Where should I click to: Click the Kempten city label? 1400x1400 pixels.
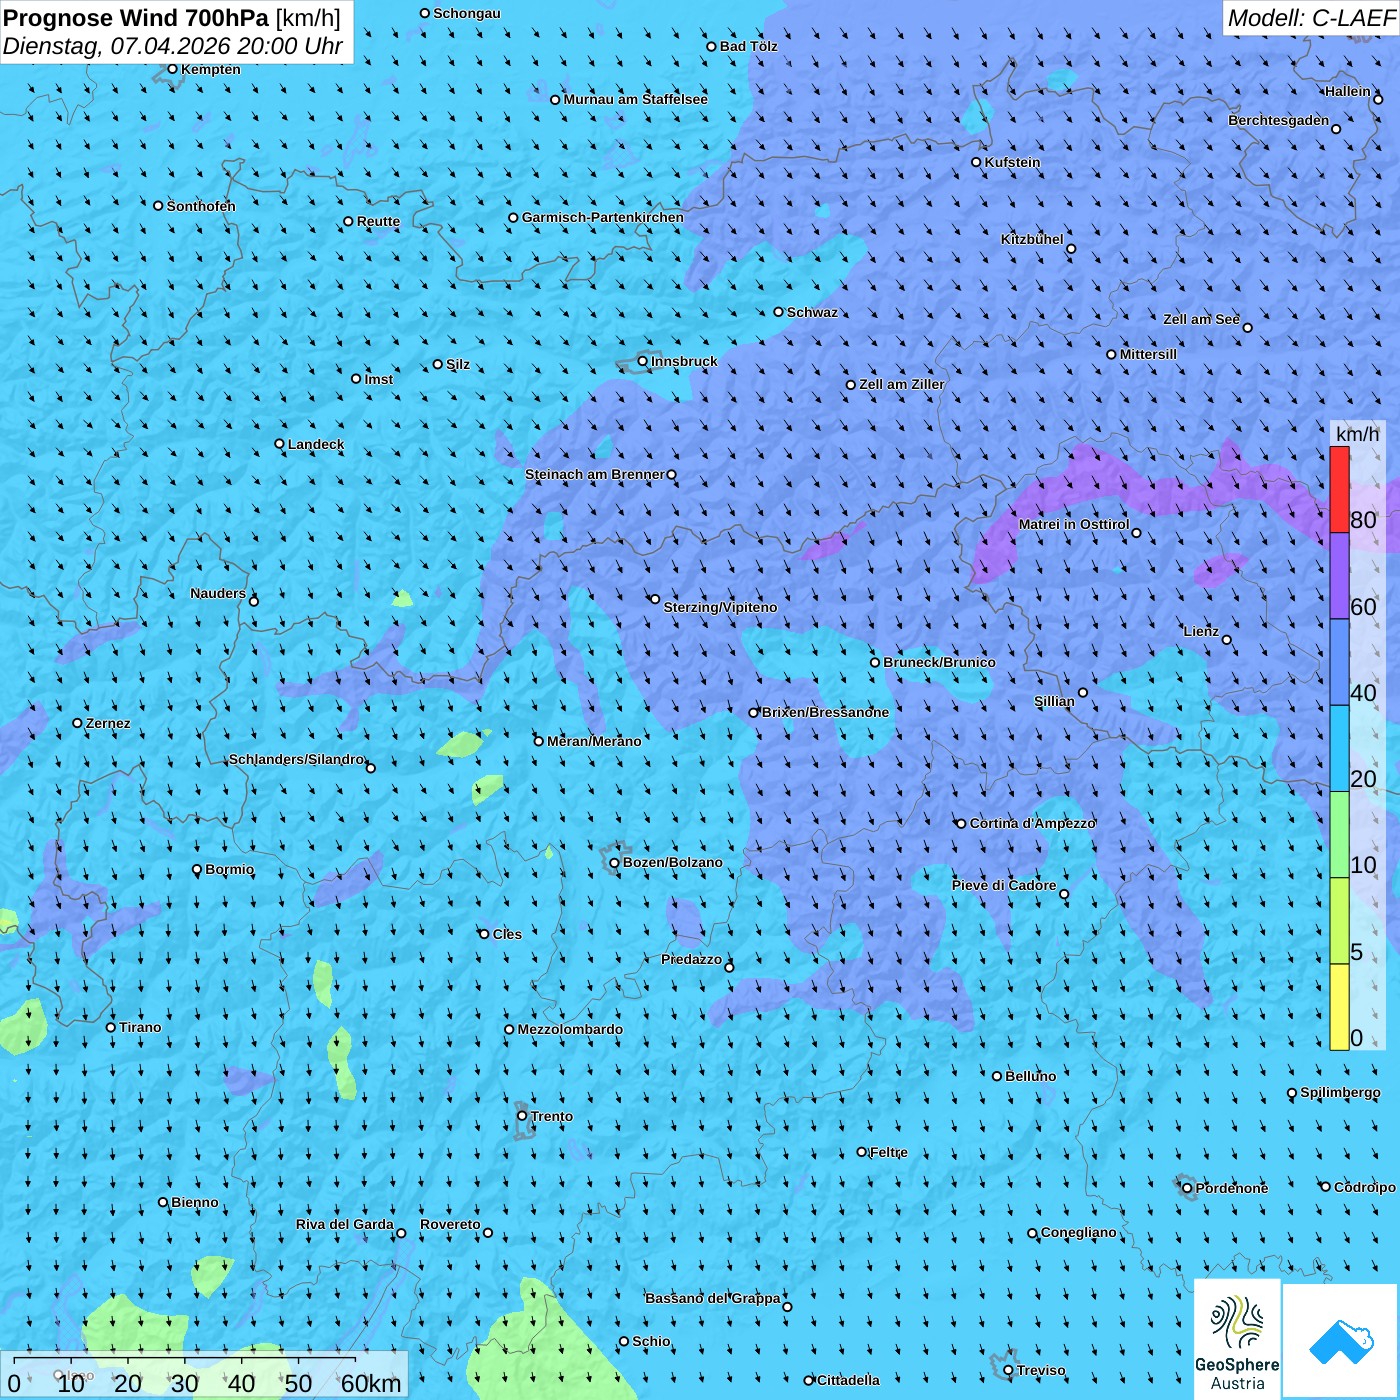(x=211, y=69)
